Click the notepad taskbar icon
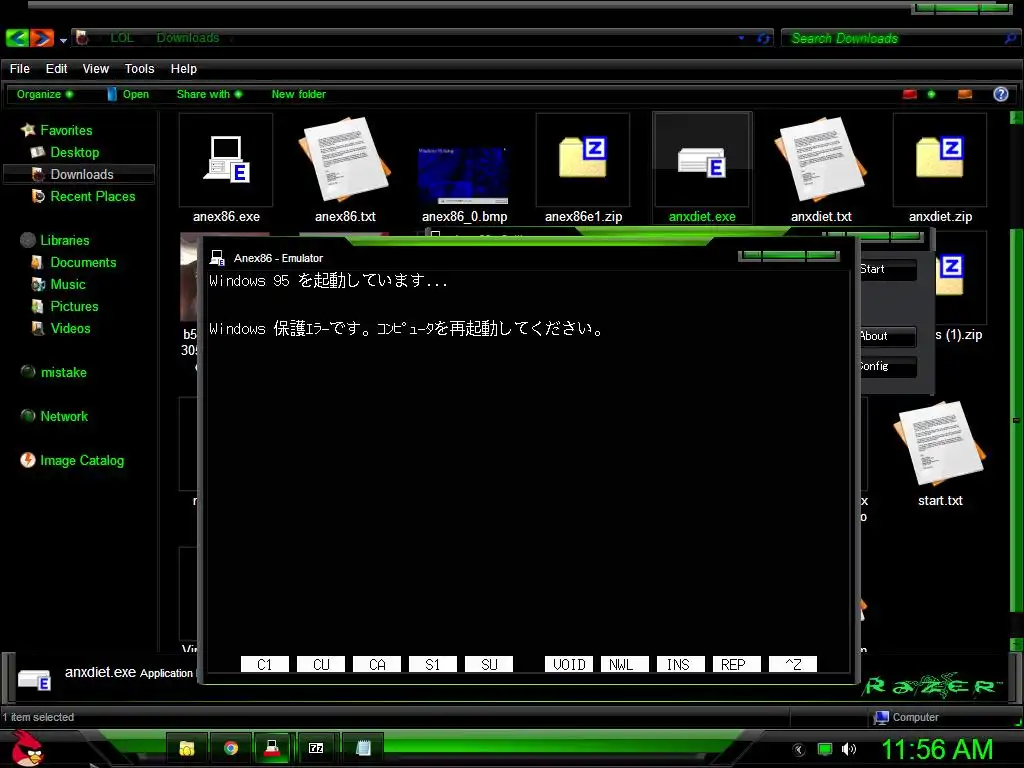 coord(362,748)
